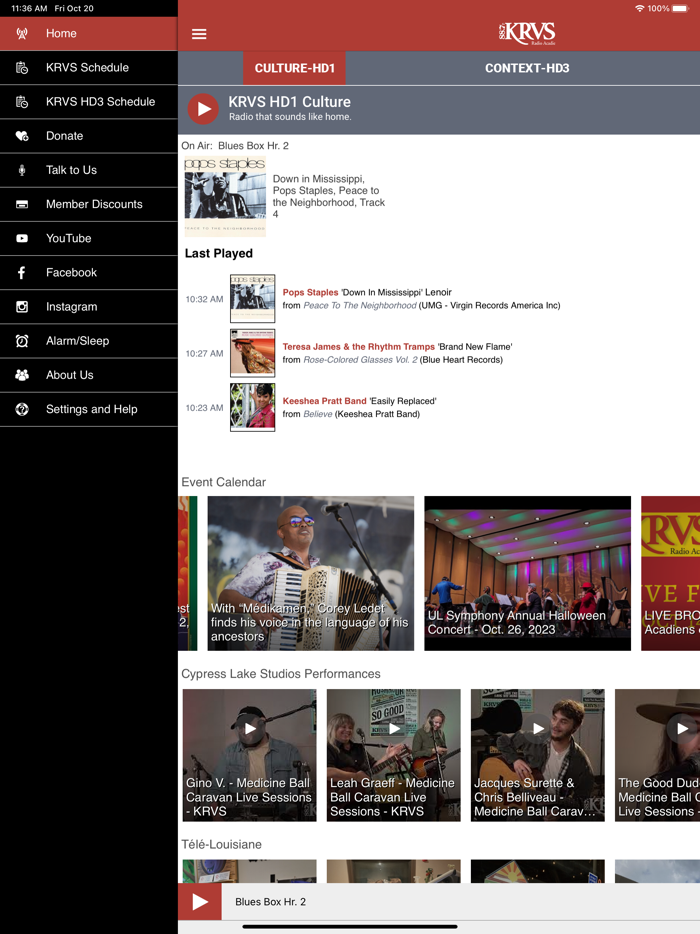Viewport: 700px width, 934px height.
Task: Tap the 10:27 AM Teresa James album thumbnail
Action: [253, 353]
